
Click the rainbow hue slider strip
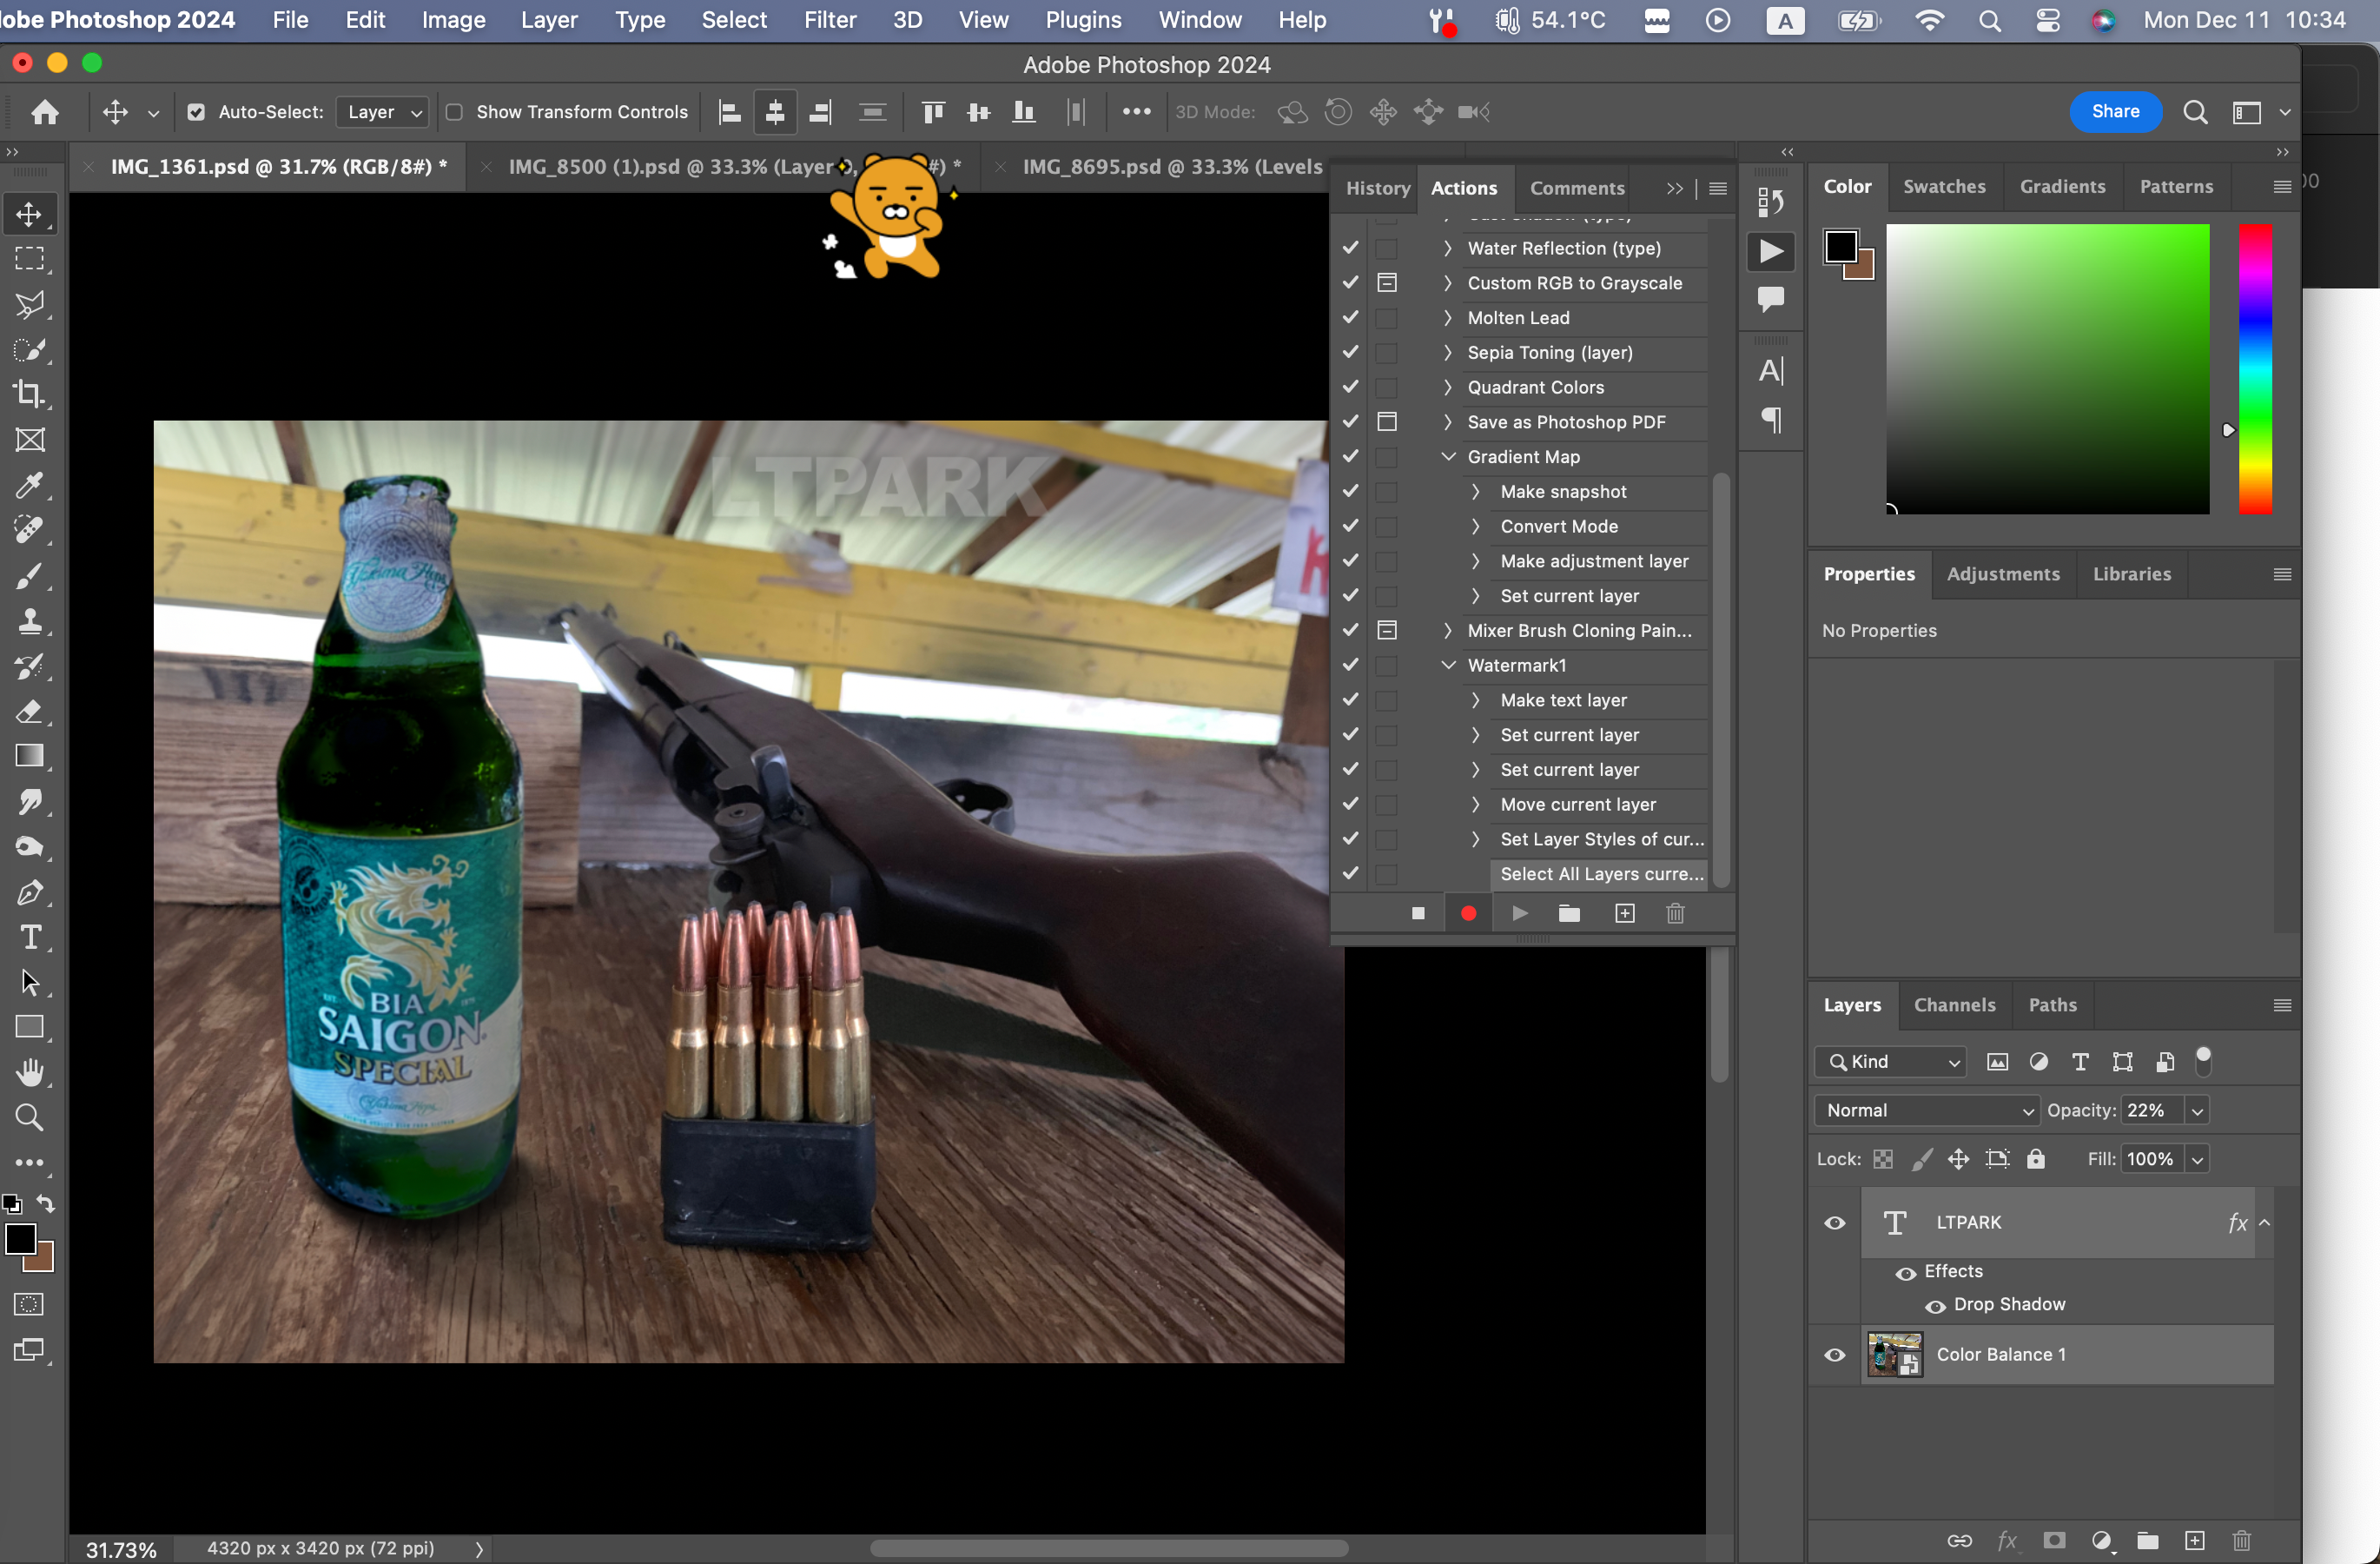2255,369
